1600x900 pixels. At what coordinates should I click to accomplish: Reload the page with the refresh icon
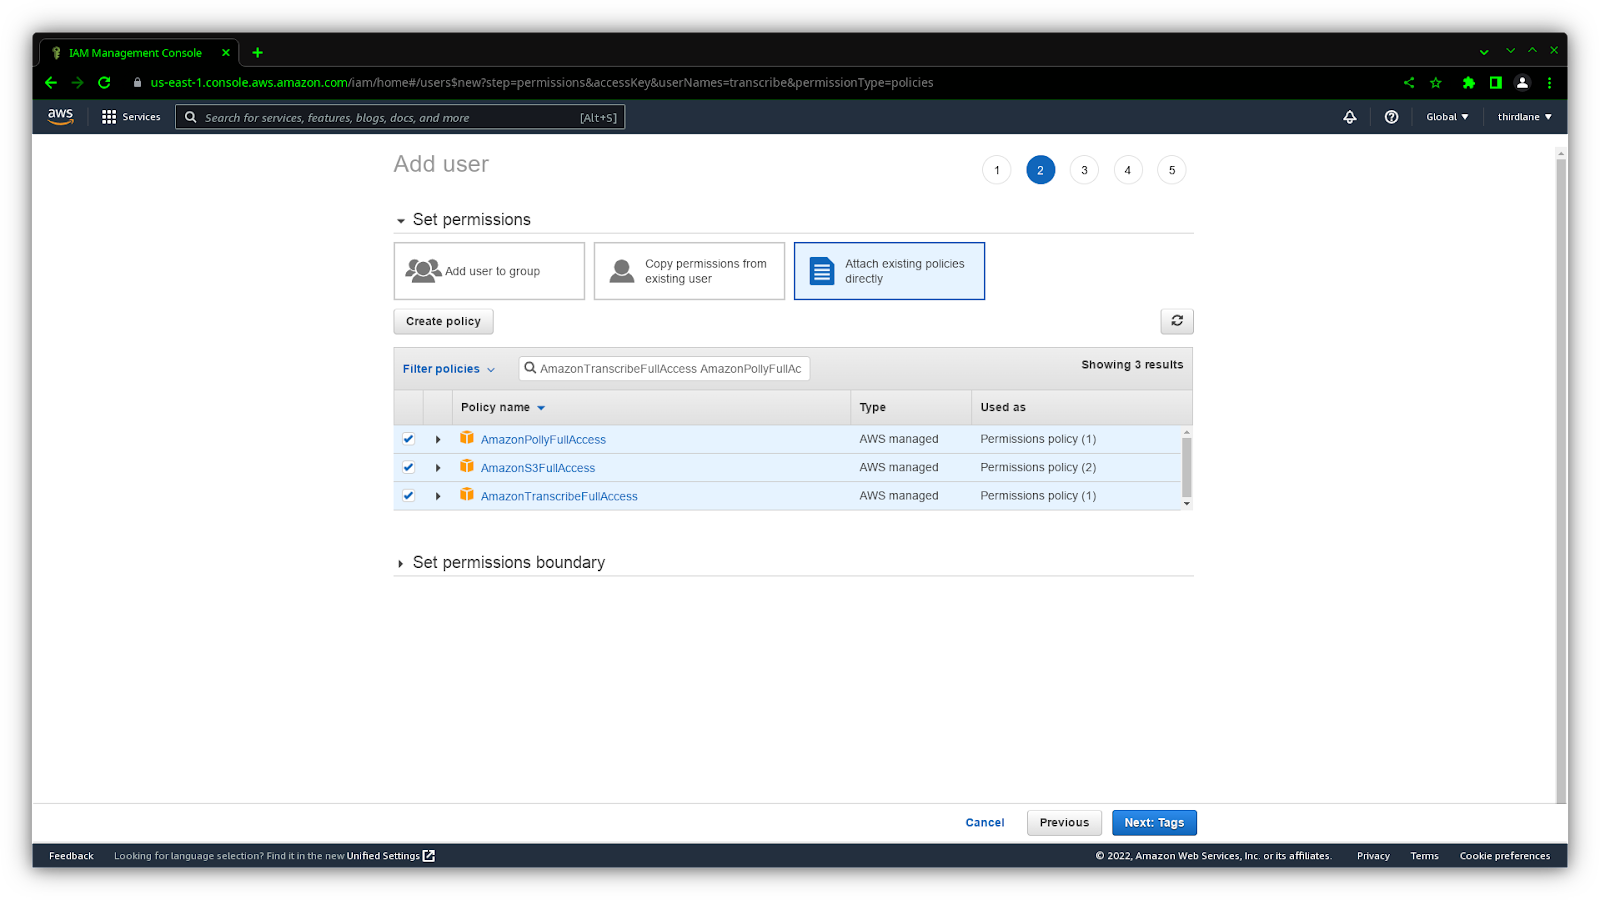(104, 83)
